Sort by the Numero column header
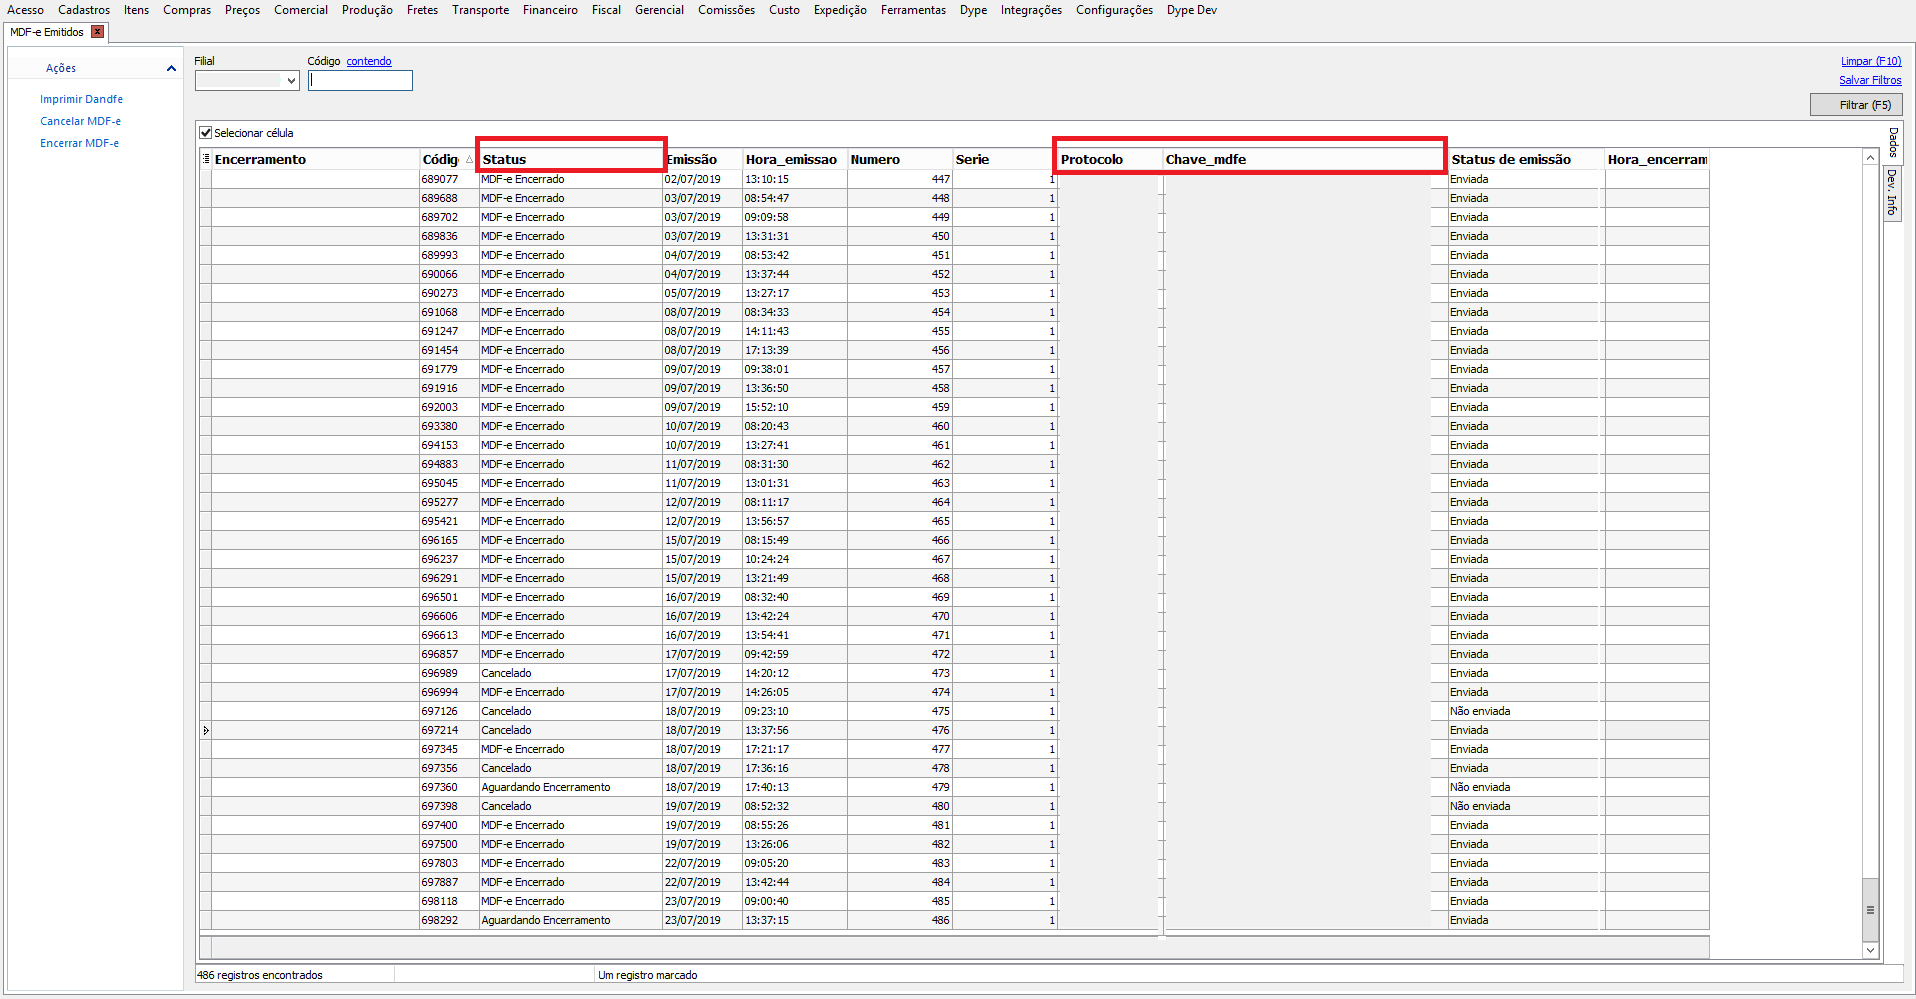The height and width of the screenshot is (999, 1916). pos(900,160)
